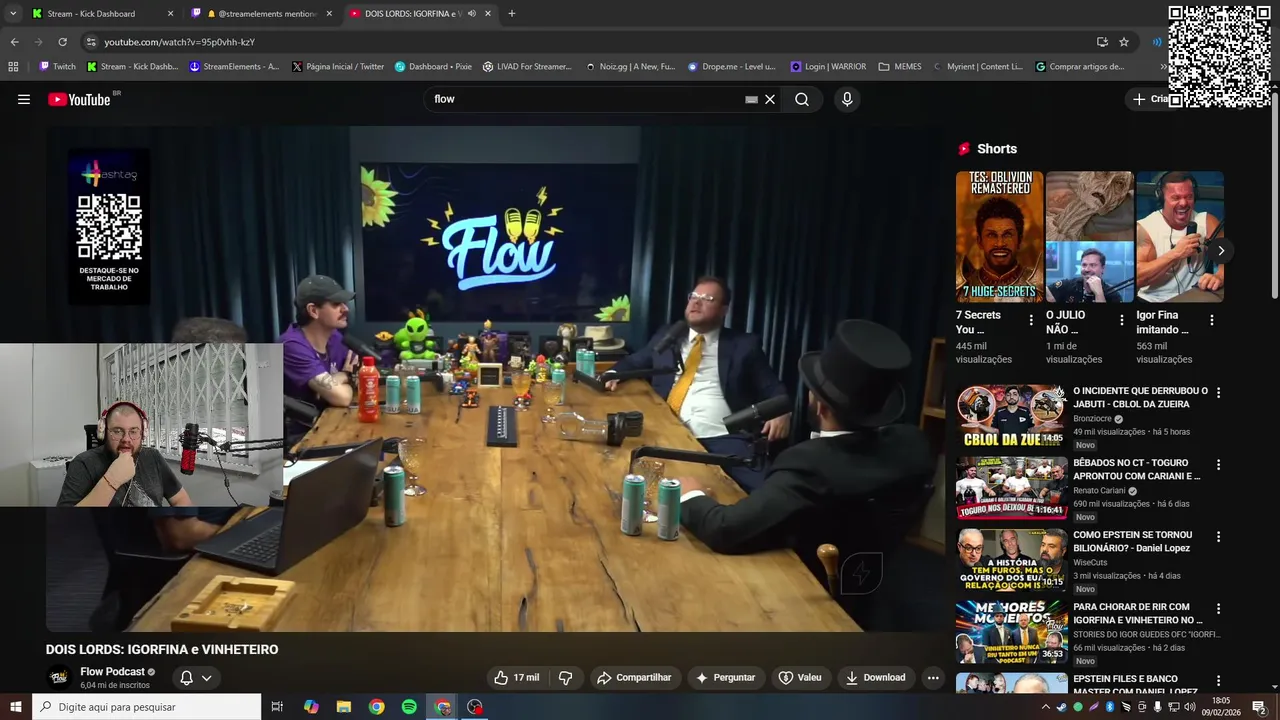Open File Explorer from the taskbar

pyautogui.click(x=344, y=707)
